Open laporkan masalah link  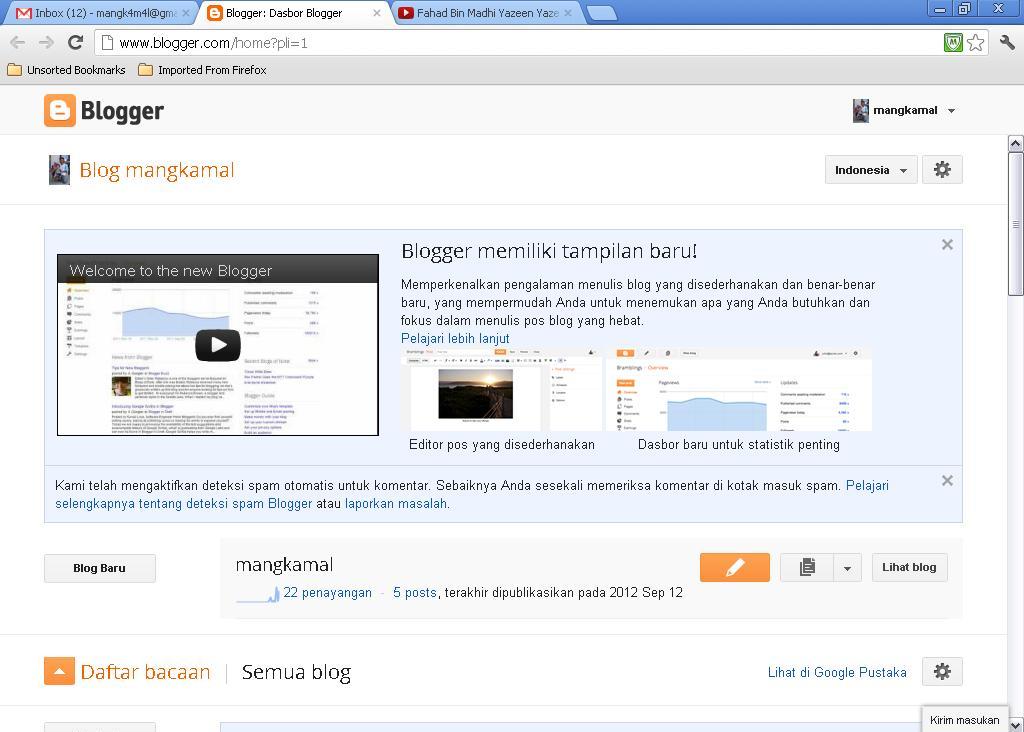396,503
